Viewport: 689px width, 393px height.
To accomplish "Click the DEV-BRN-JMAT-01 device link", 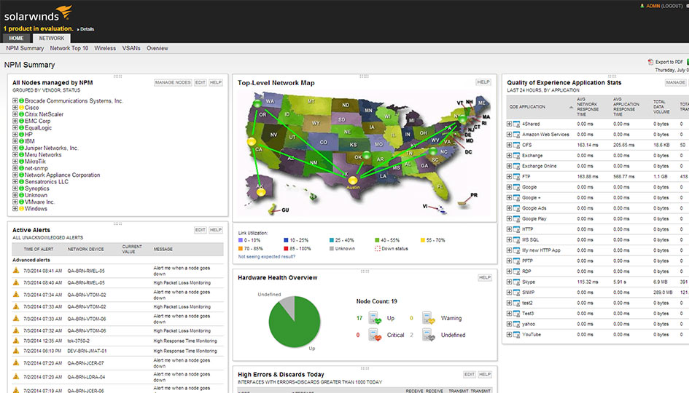I will 87,351.
